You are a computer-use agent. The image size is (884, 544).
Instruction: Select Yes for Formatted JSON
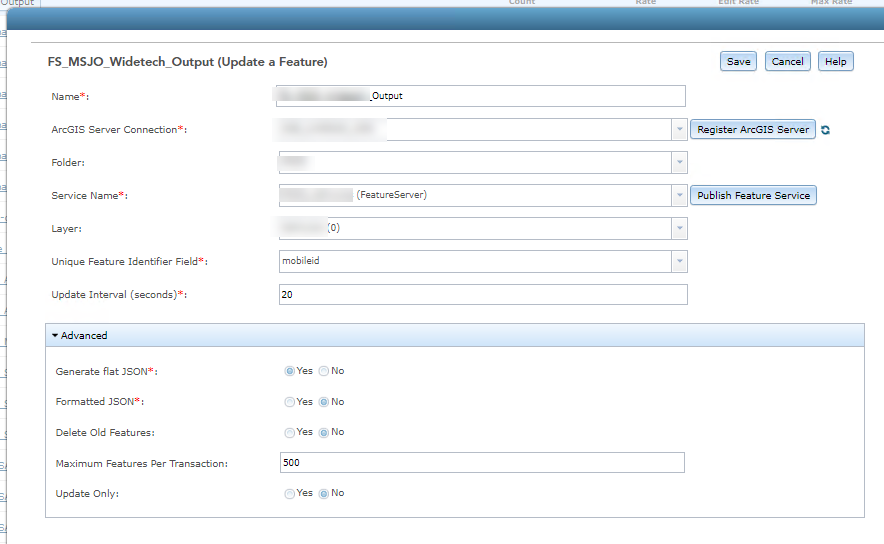point(290,402)
